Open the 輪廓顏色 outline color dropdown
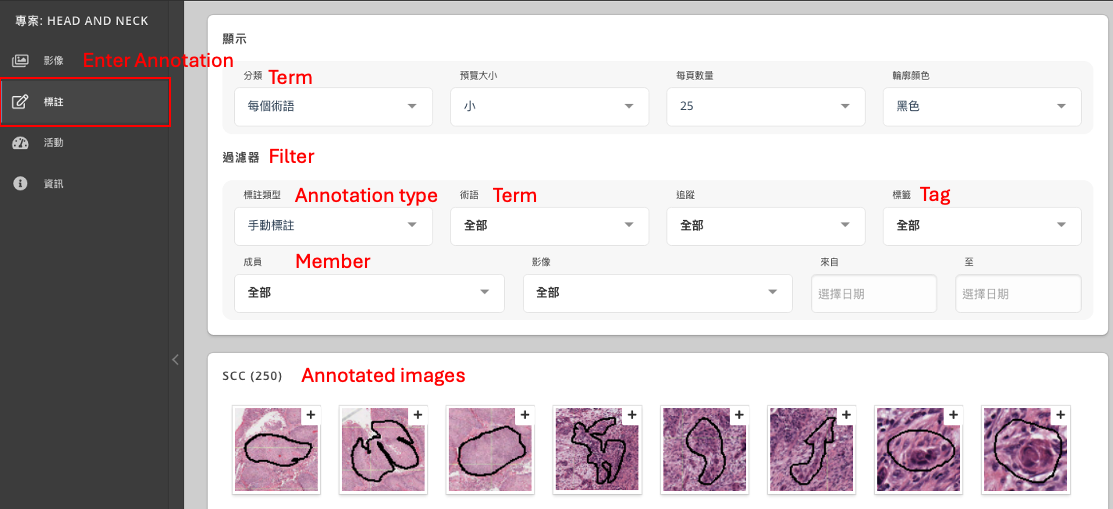Viewport: 1113px width, 509px height. 981,106
